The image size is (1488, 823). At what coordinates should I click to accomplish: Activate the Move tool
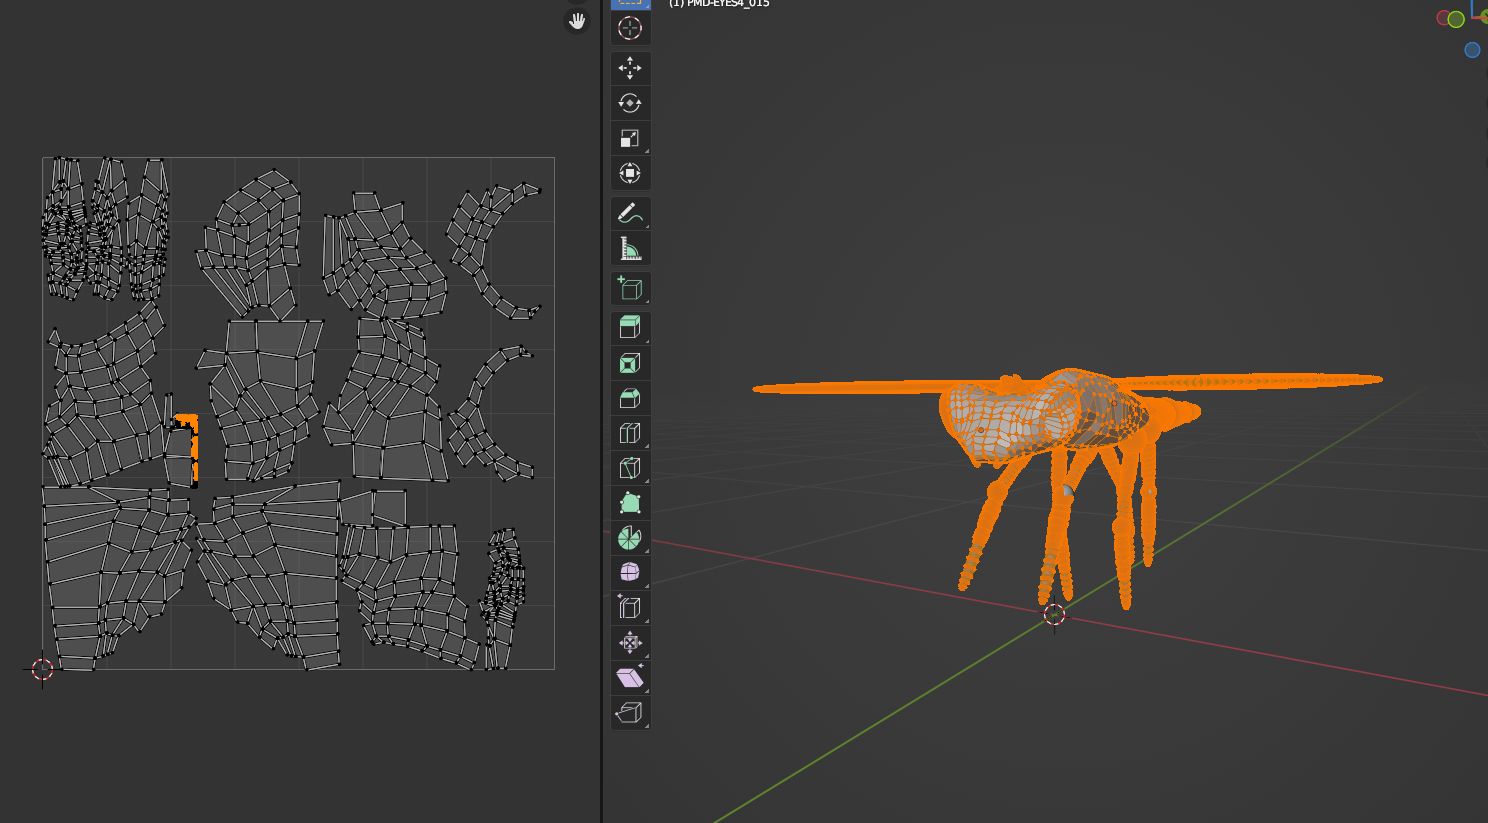630,68
